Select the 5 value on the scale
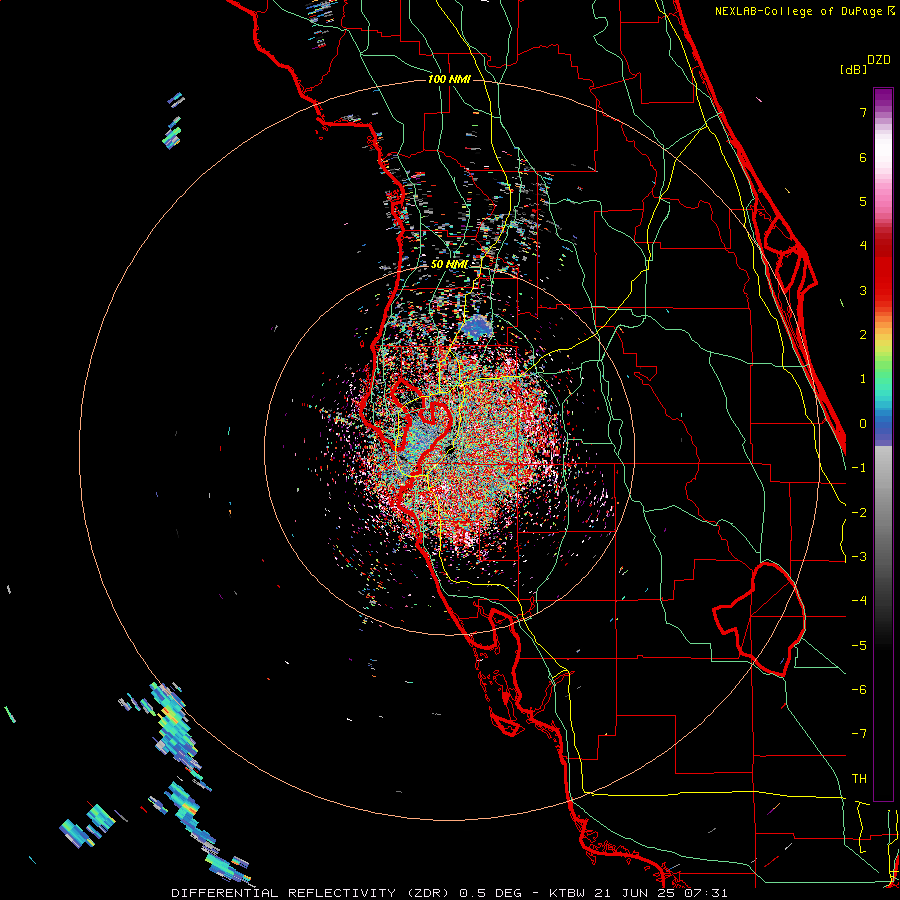 pos(863,201)
